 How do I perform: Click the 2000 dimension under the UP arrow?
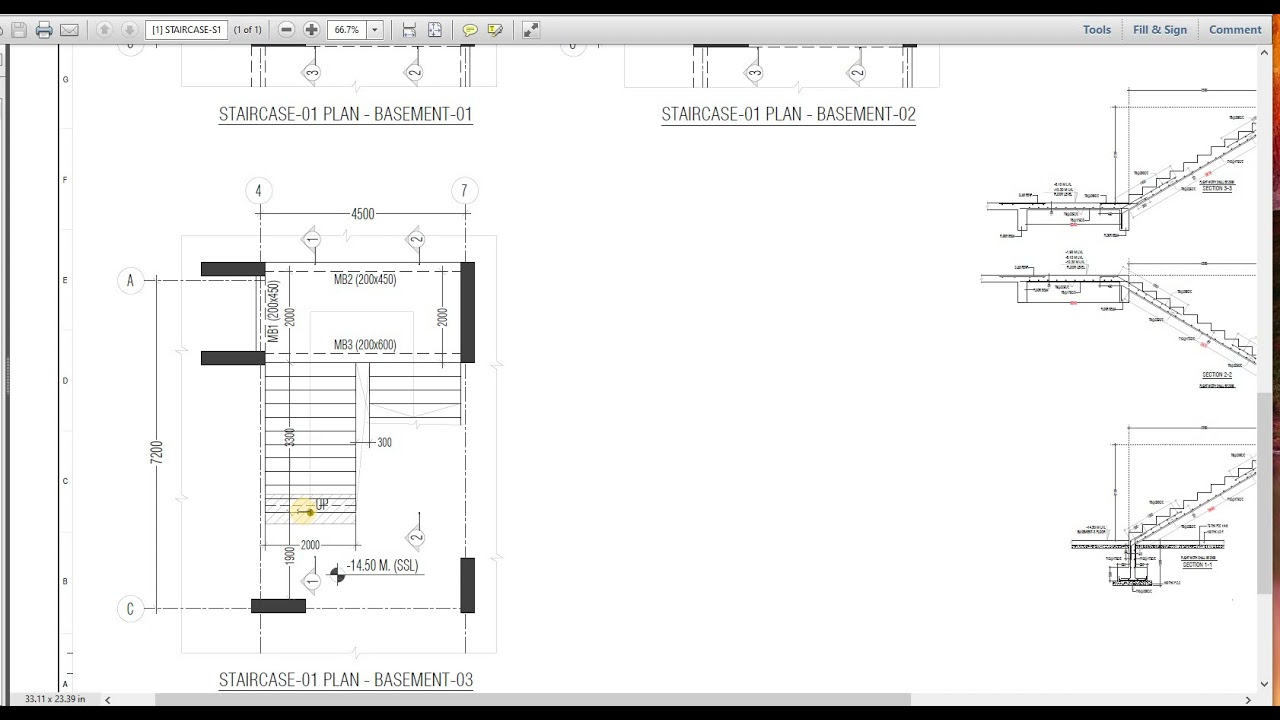tap(310, 545)
